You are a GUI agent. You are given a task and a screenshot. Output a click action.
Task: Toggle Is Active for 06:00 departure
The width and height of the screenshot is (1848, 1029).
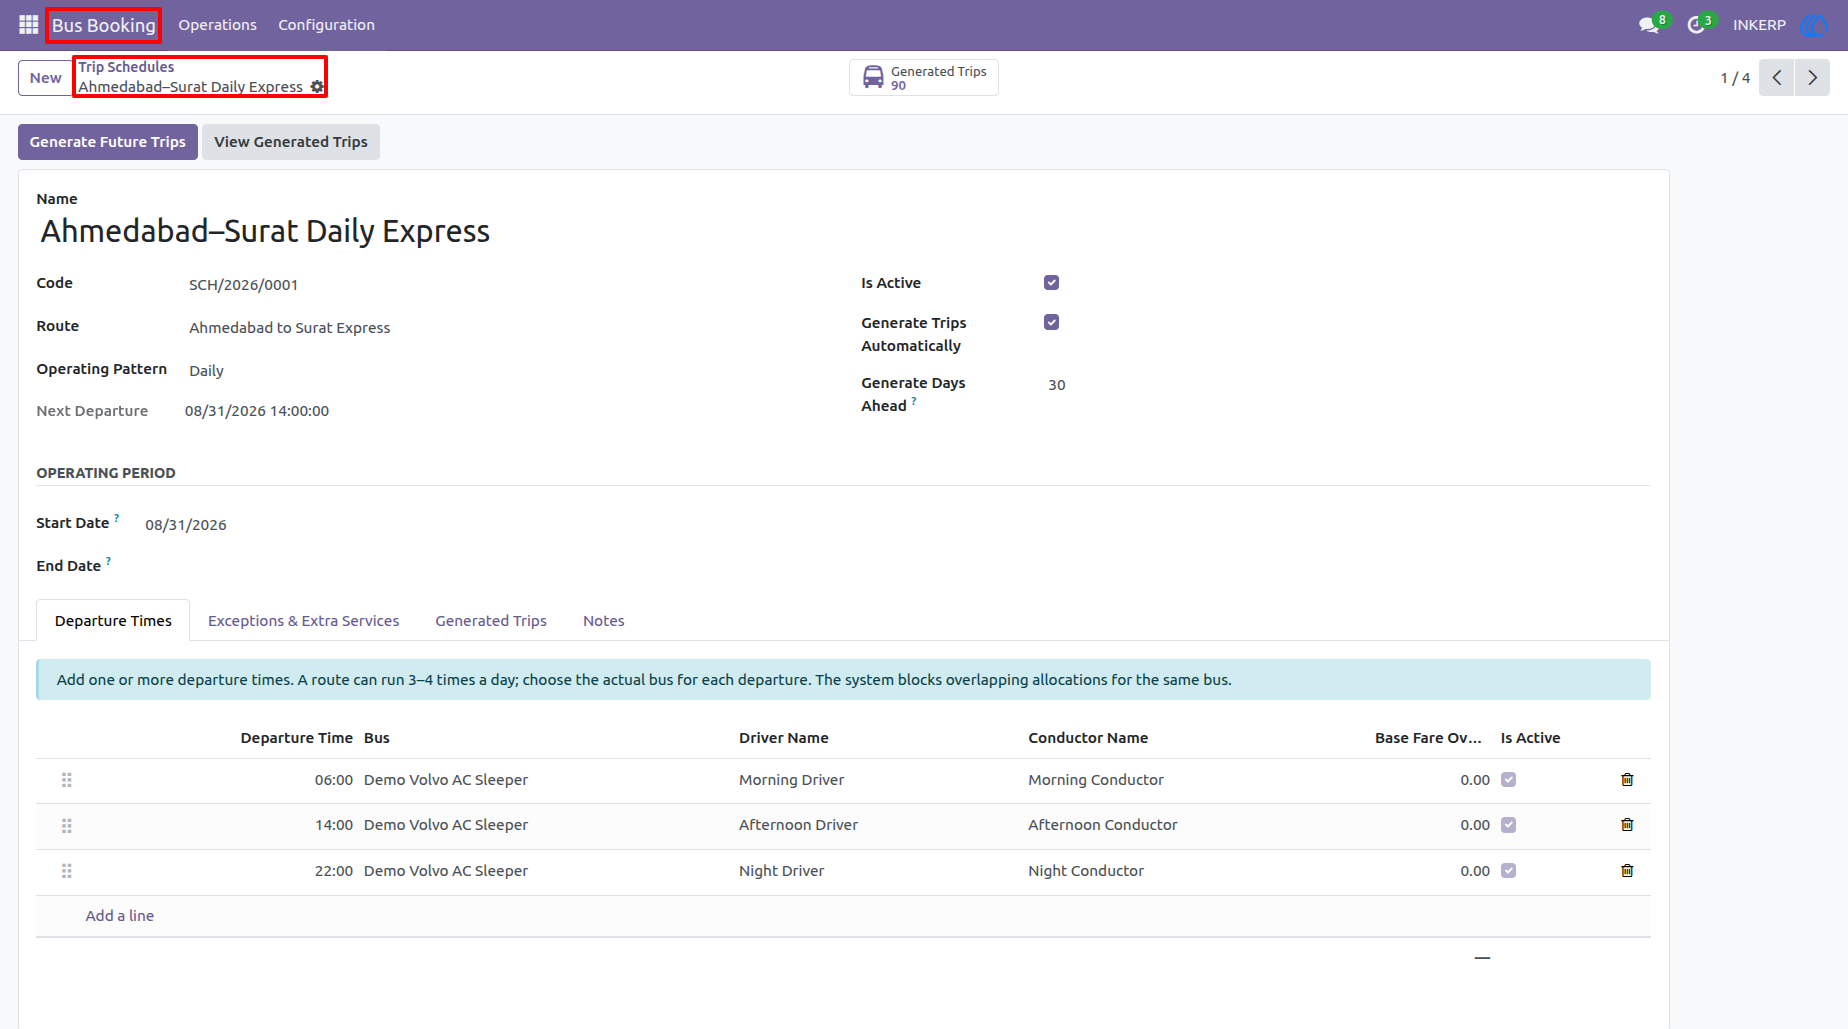click(x=1509, y=780)
